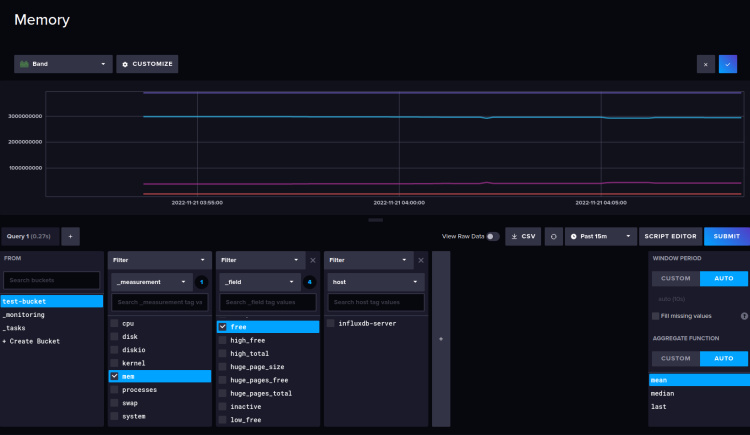
Task: Expand the Past 15m time range dropdown
Action: 601,236
